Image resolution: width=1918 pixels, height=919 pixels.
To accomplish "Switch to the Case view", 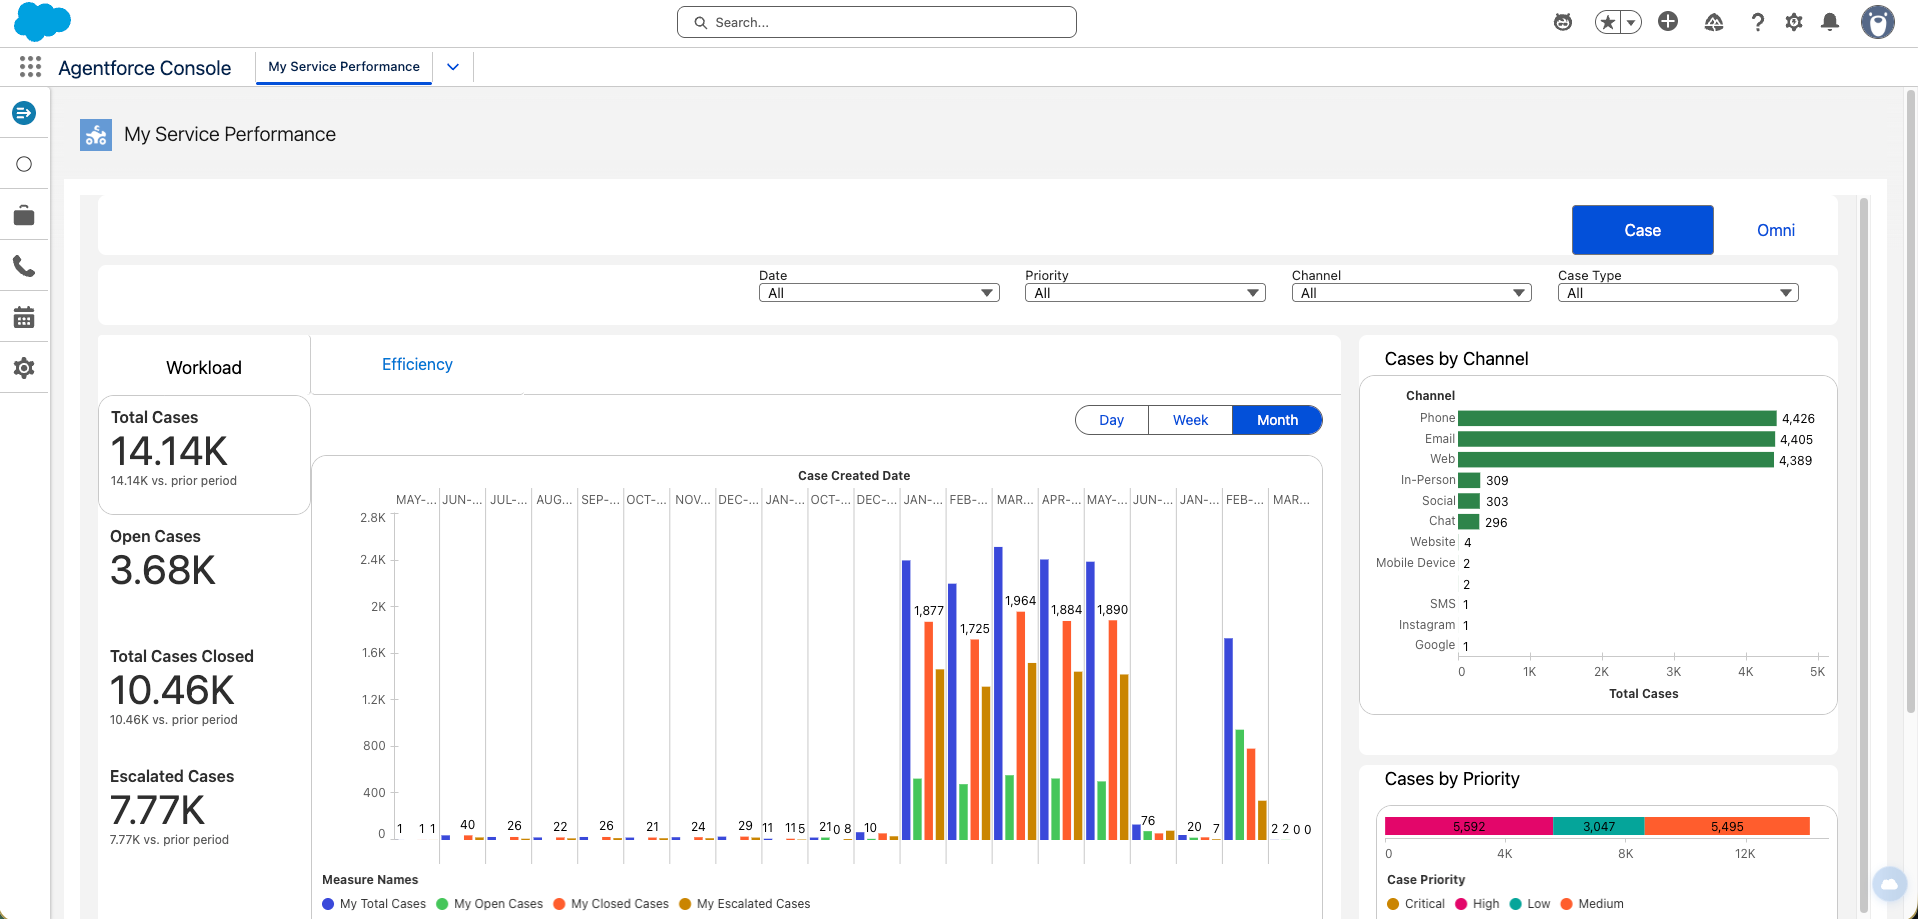I will coord(1642,230).
